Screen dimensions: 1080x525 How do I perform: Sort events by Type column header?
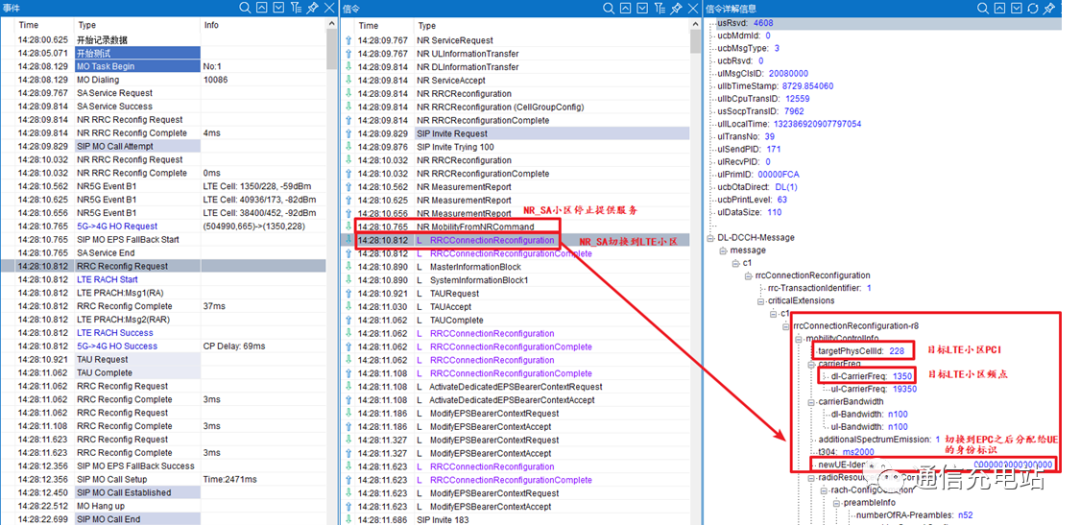86,25
